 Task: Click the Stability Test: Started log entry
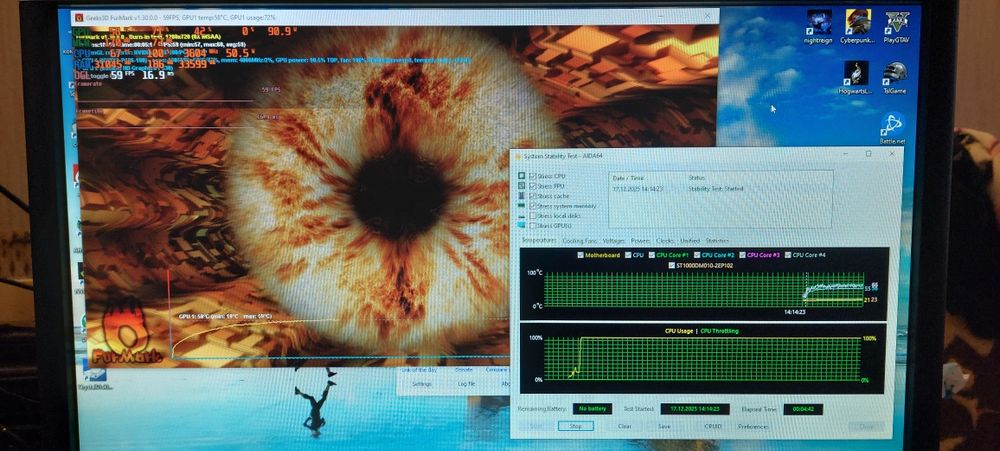(x=716, y=189)
